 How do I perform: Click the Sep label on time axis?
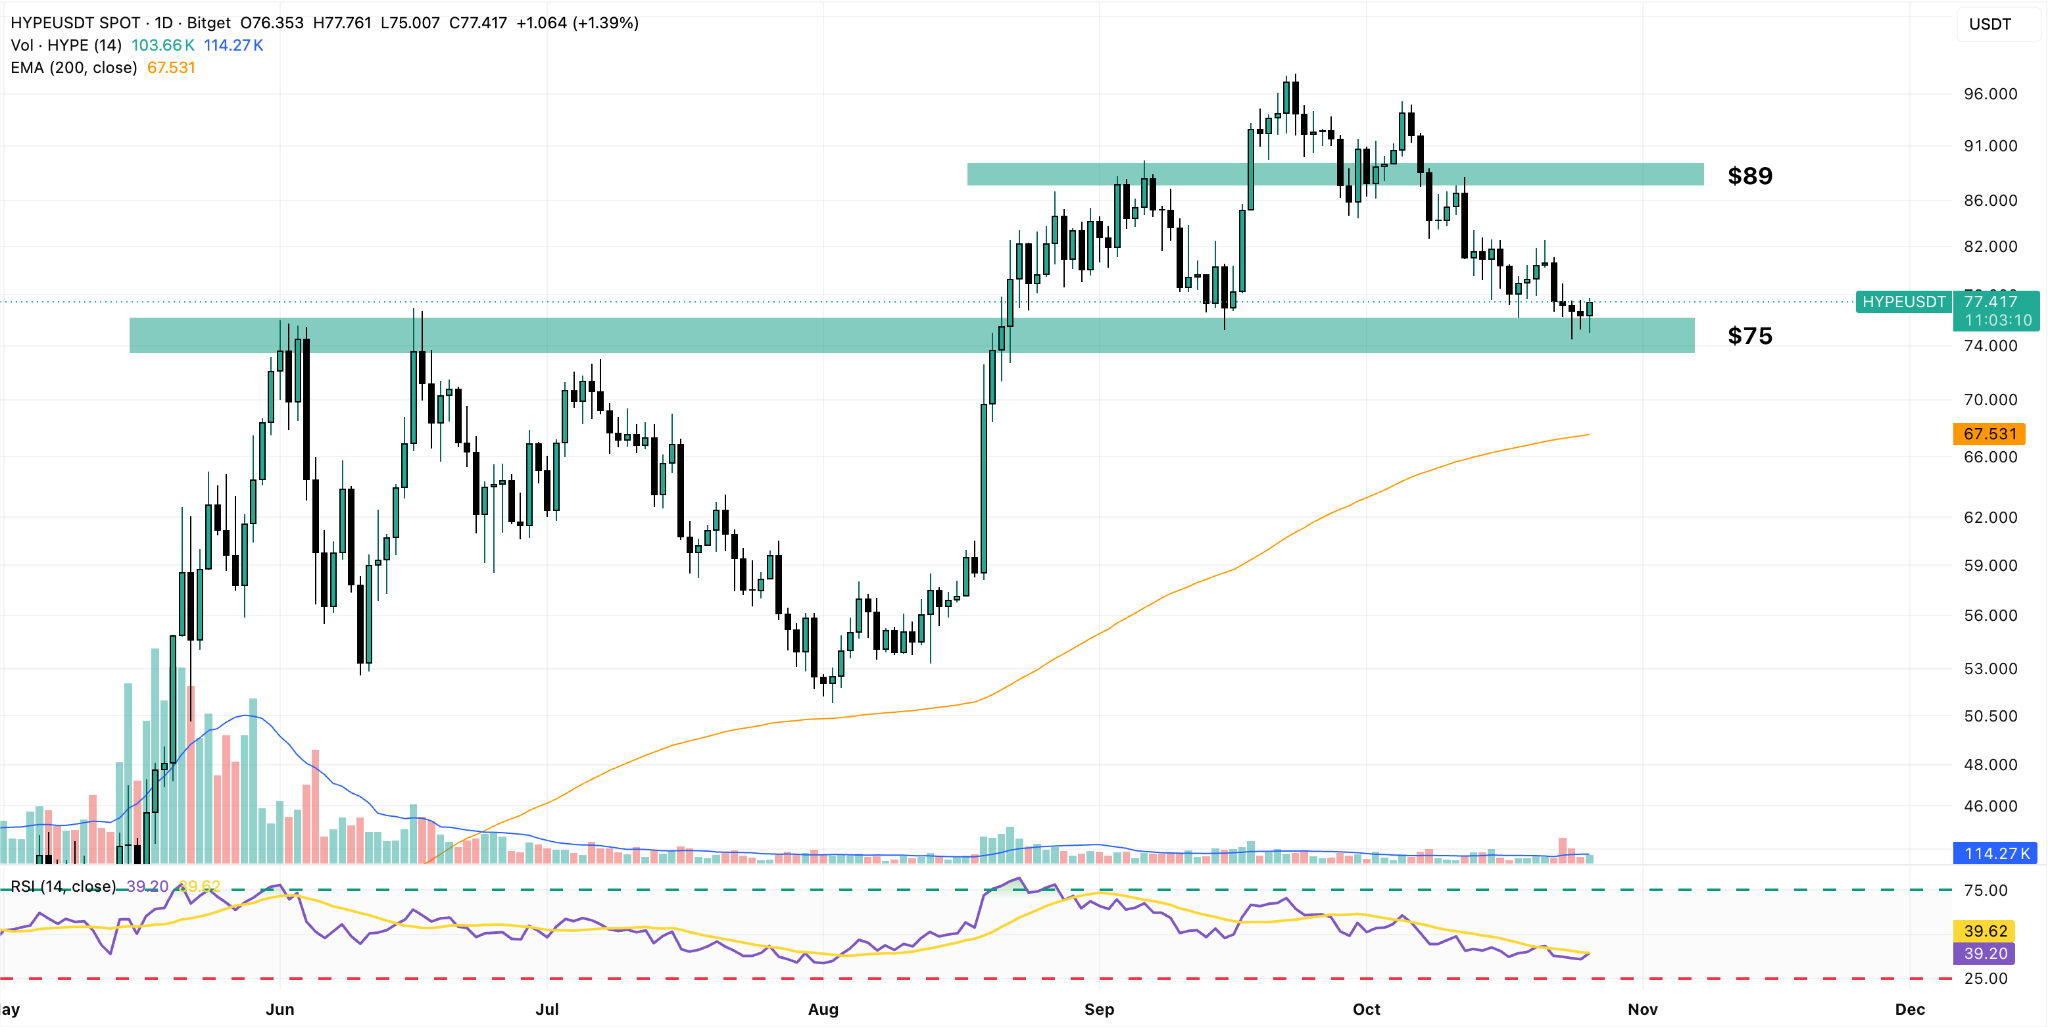1099,1009
